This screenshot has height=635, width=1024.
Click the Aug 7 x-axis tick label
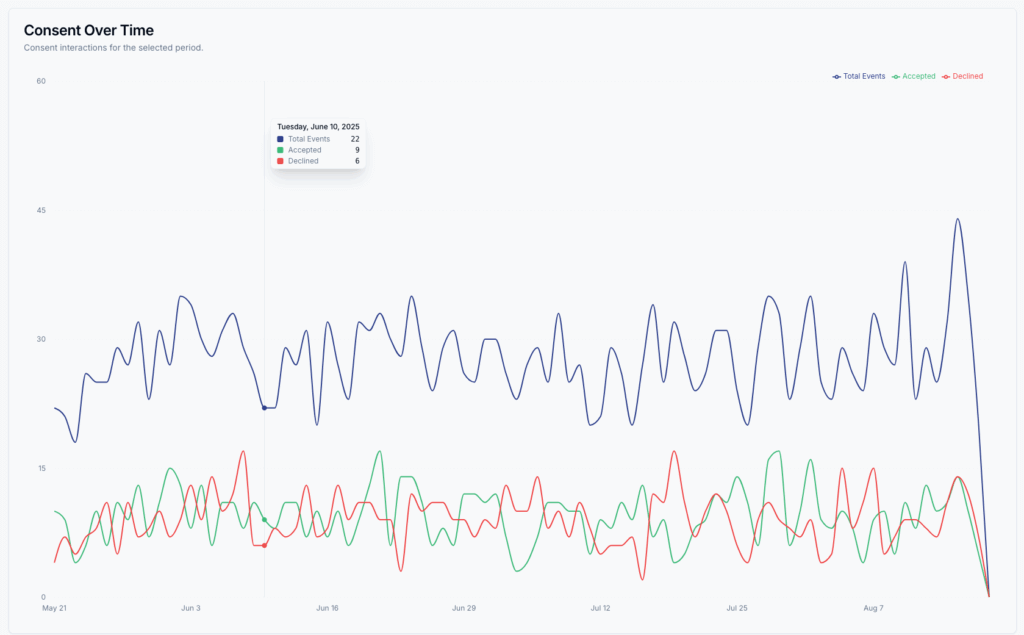pos(873,607)
